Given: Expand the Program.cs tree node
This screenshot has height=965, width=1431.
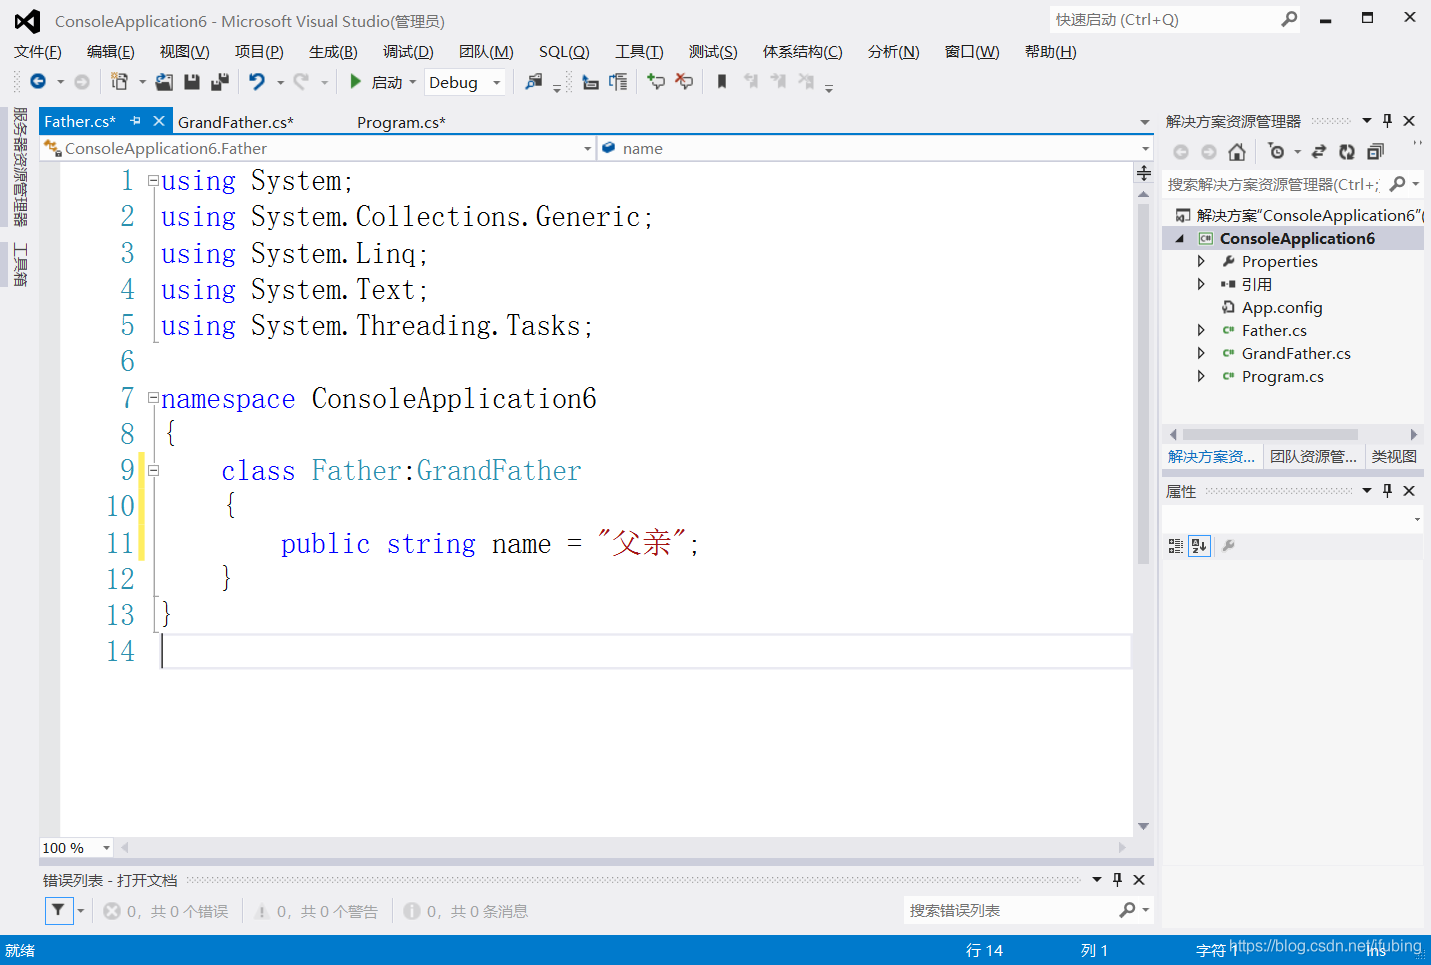Looking at the screenshot, I should [1201, 376].
